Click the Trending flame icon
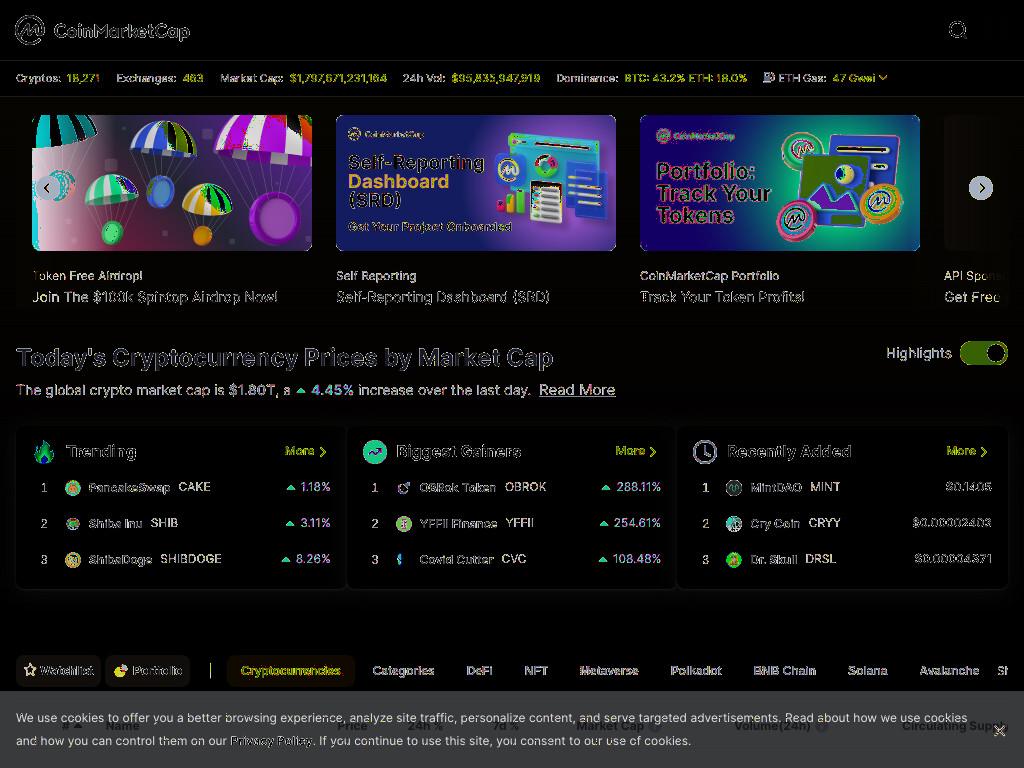The image size is (1024, 768). click(44, 451)
